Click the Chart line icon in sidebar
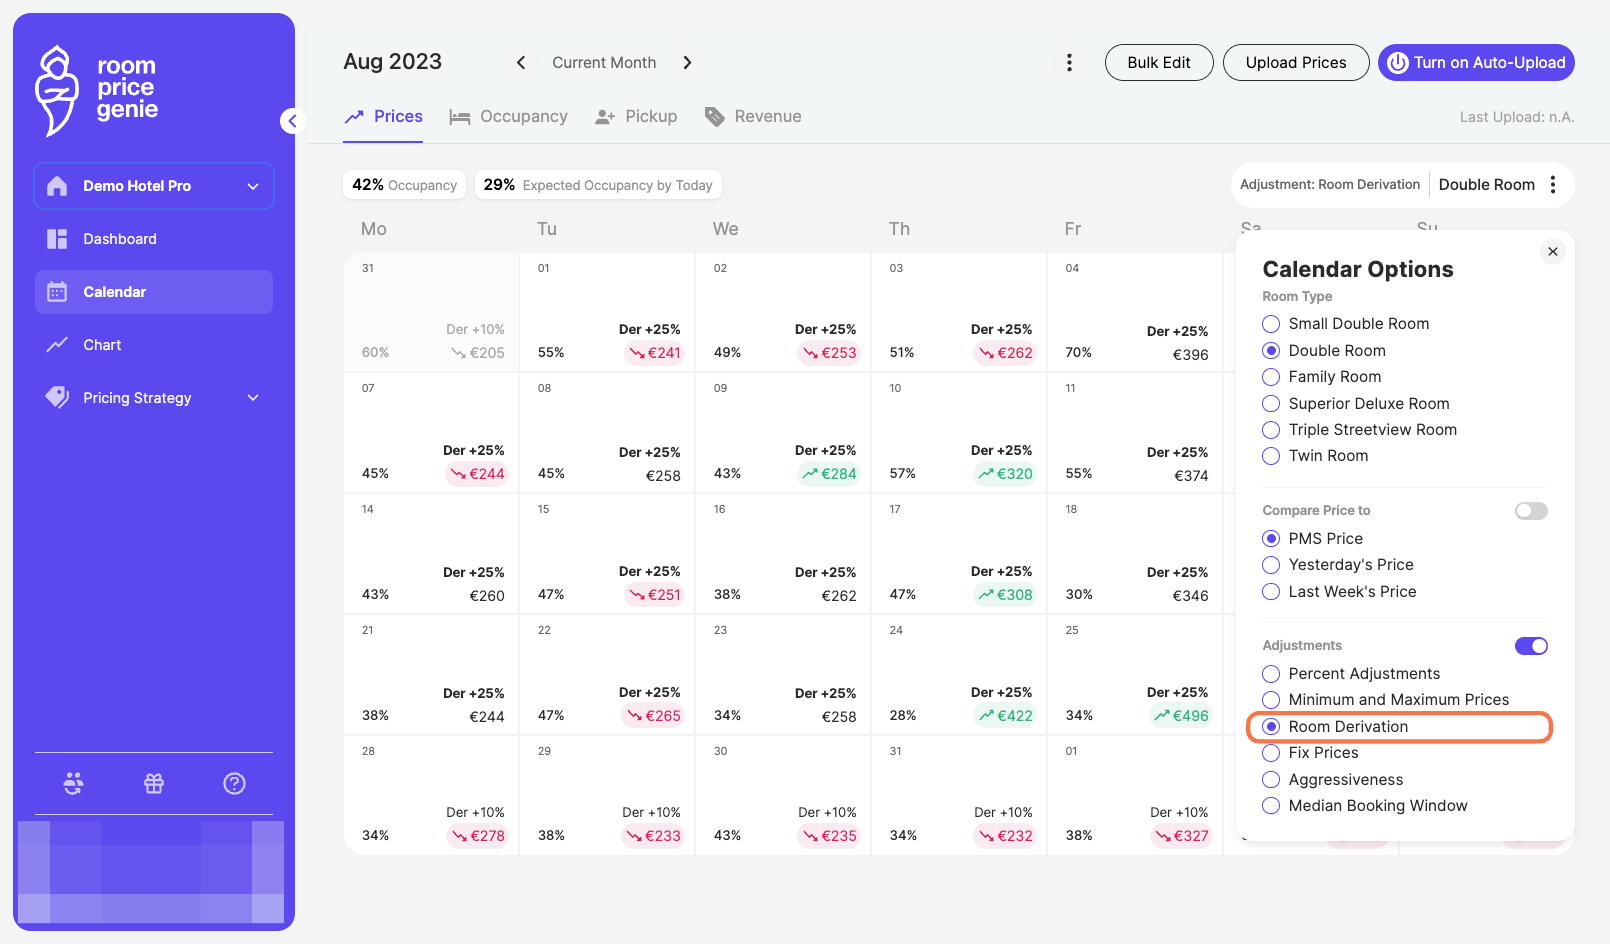1610x944 pixels. point(57,345)
